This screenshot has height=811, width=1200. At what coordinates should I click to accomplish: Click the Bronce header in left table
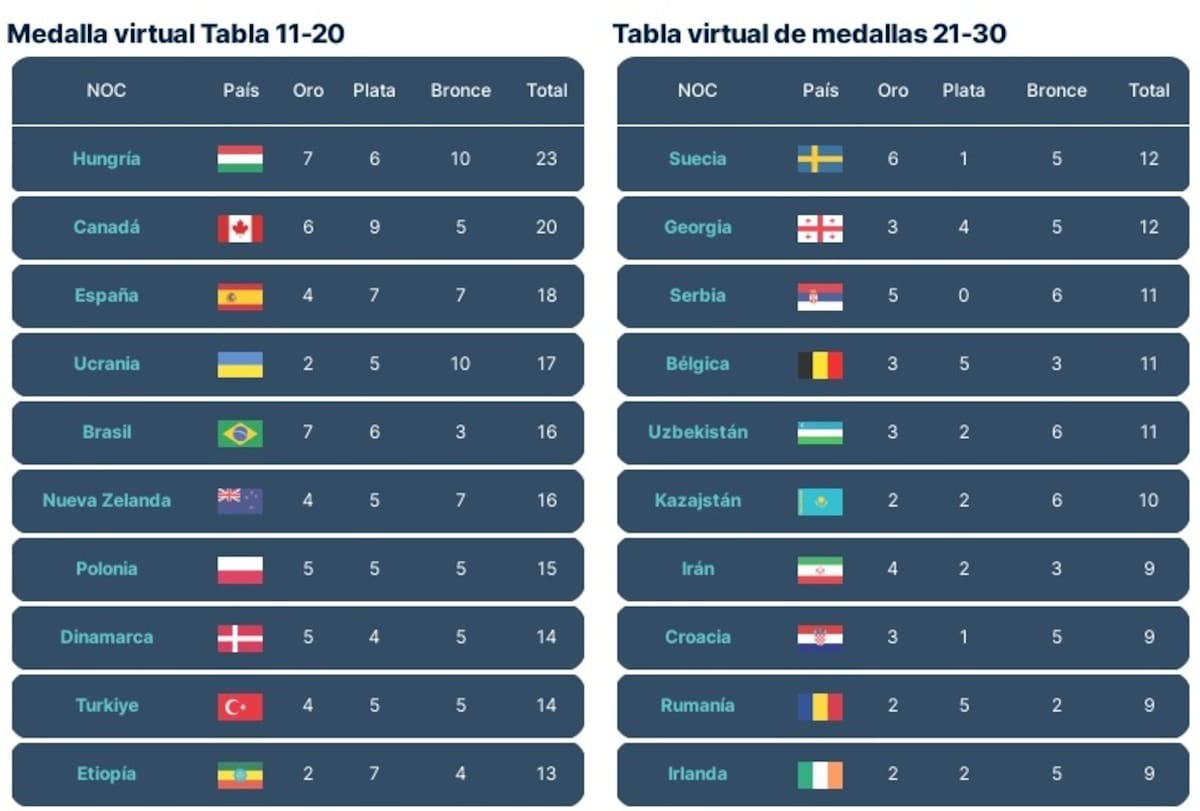(460, 90)
